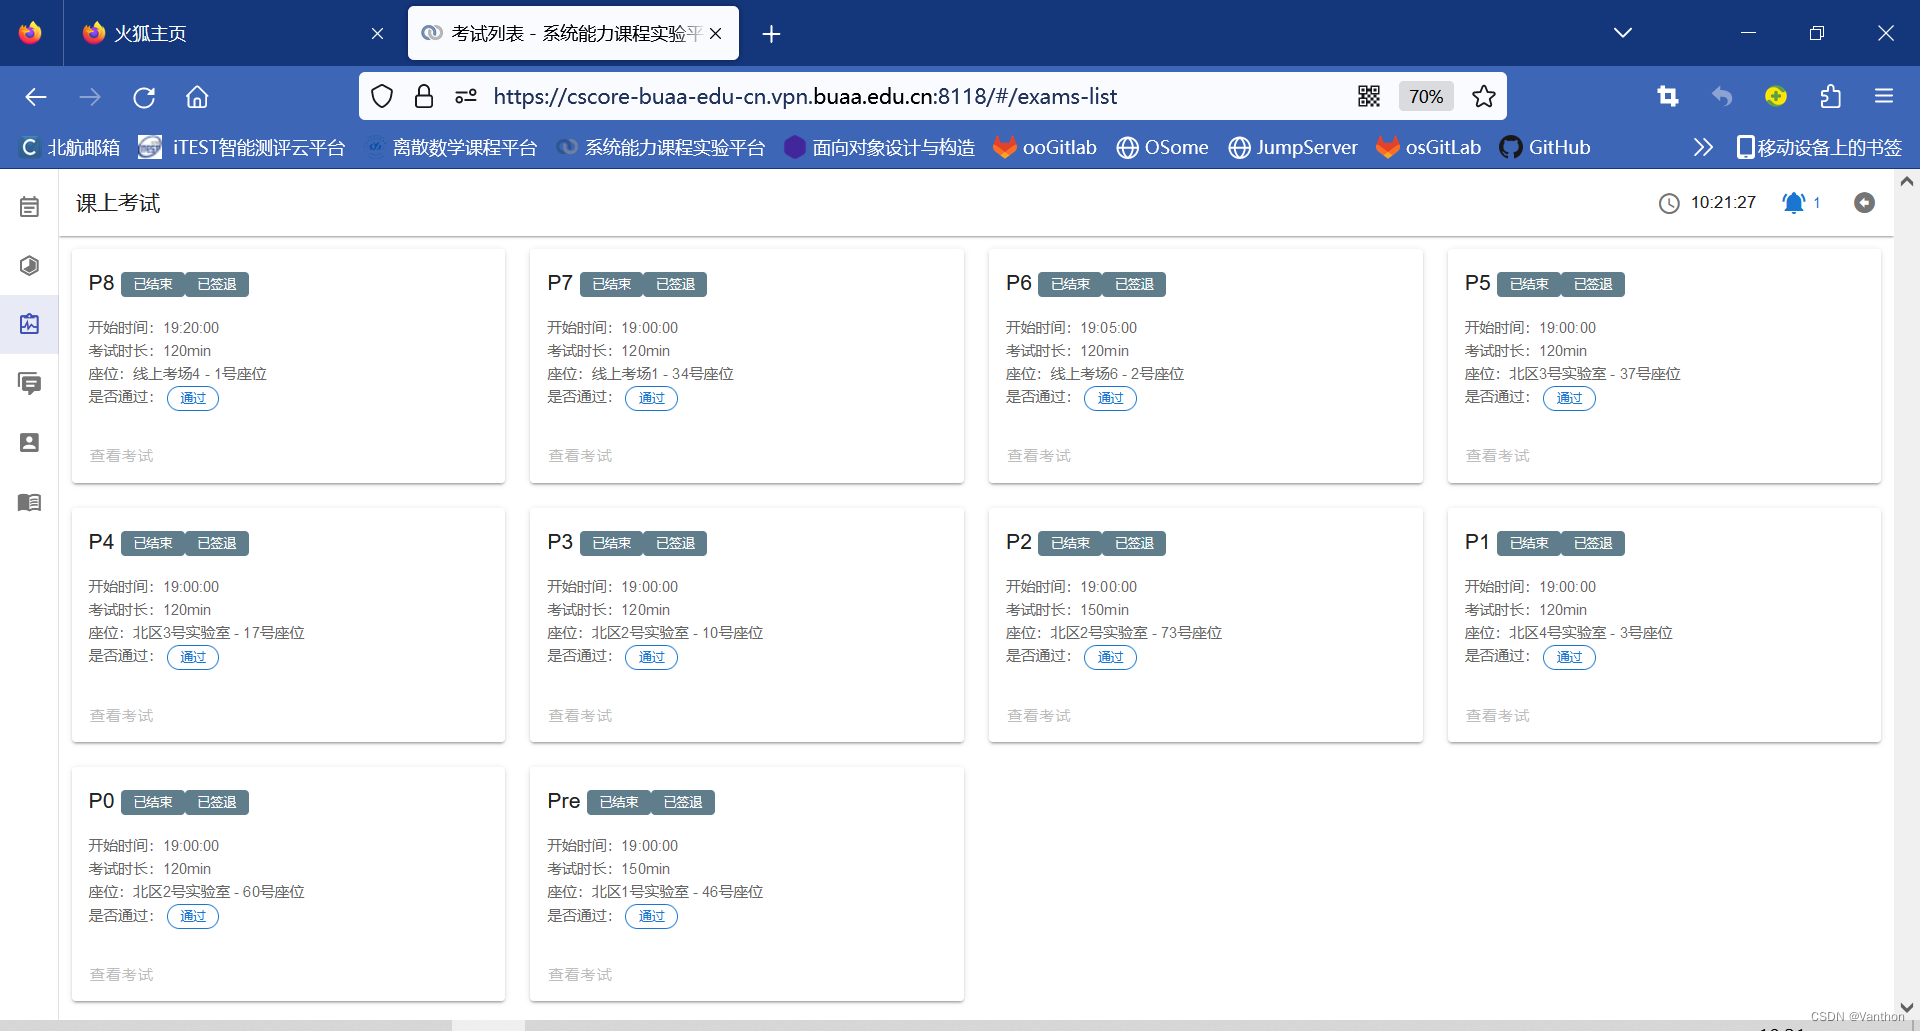The height and width of the screenshot is (1031, 1920).
Task: Click the round back arrow icon at top right
Action: tap(1864, 203)
